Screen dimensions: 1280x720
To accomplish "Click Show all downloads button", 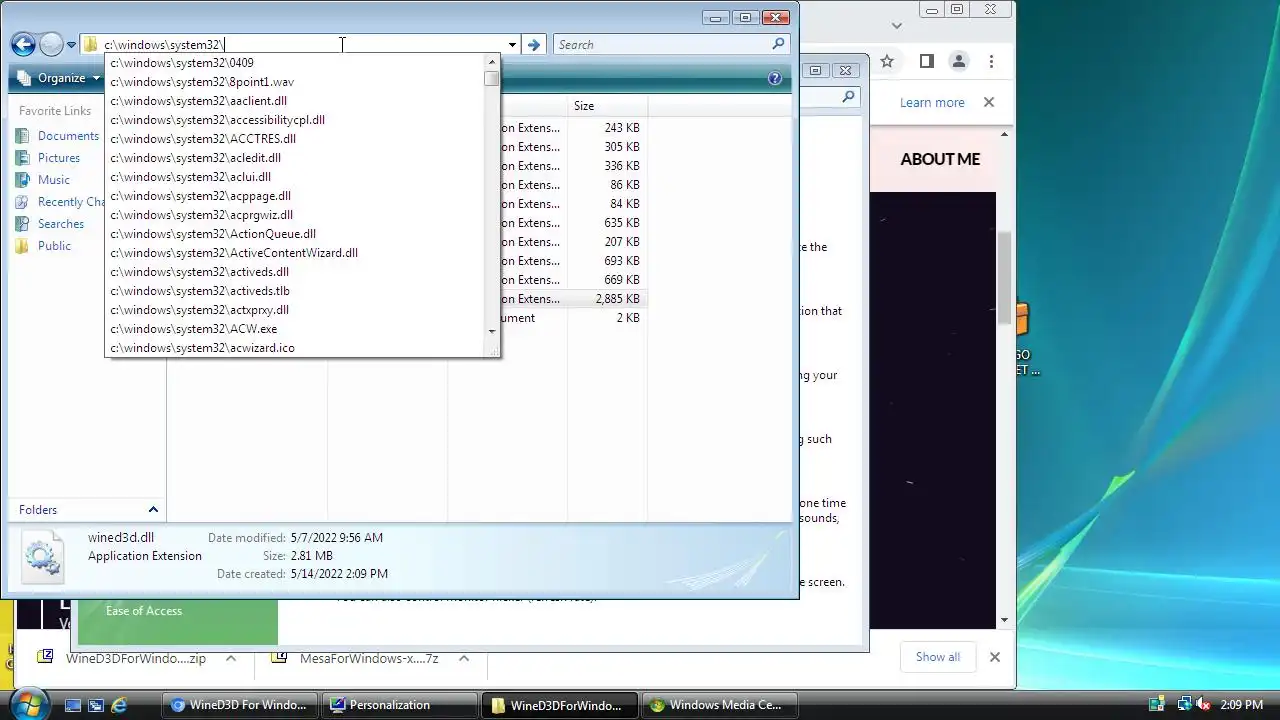I will (938, 657).
